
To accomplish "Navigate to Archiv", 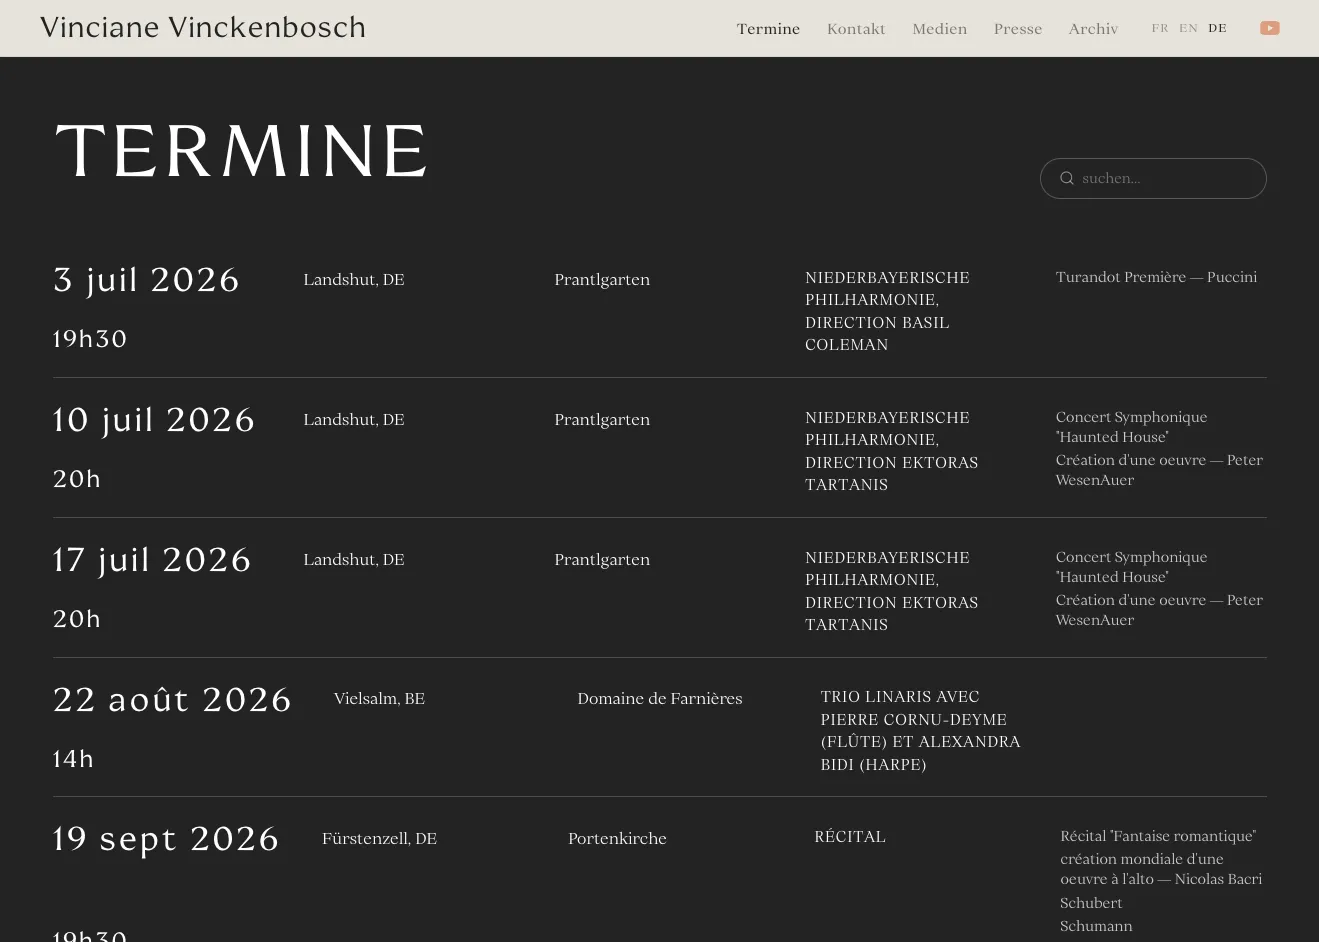I will [x=1093, y=29].
